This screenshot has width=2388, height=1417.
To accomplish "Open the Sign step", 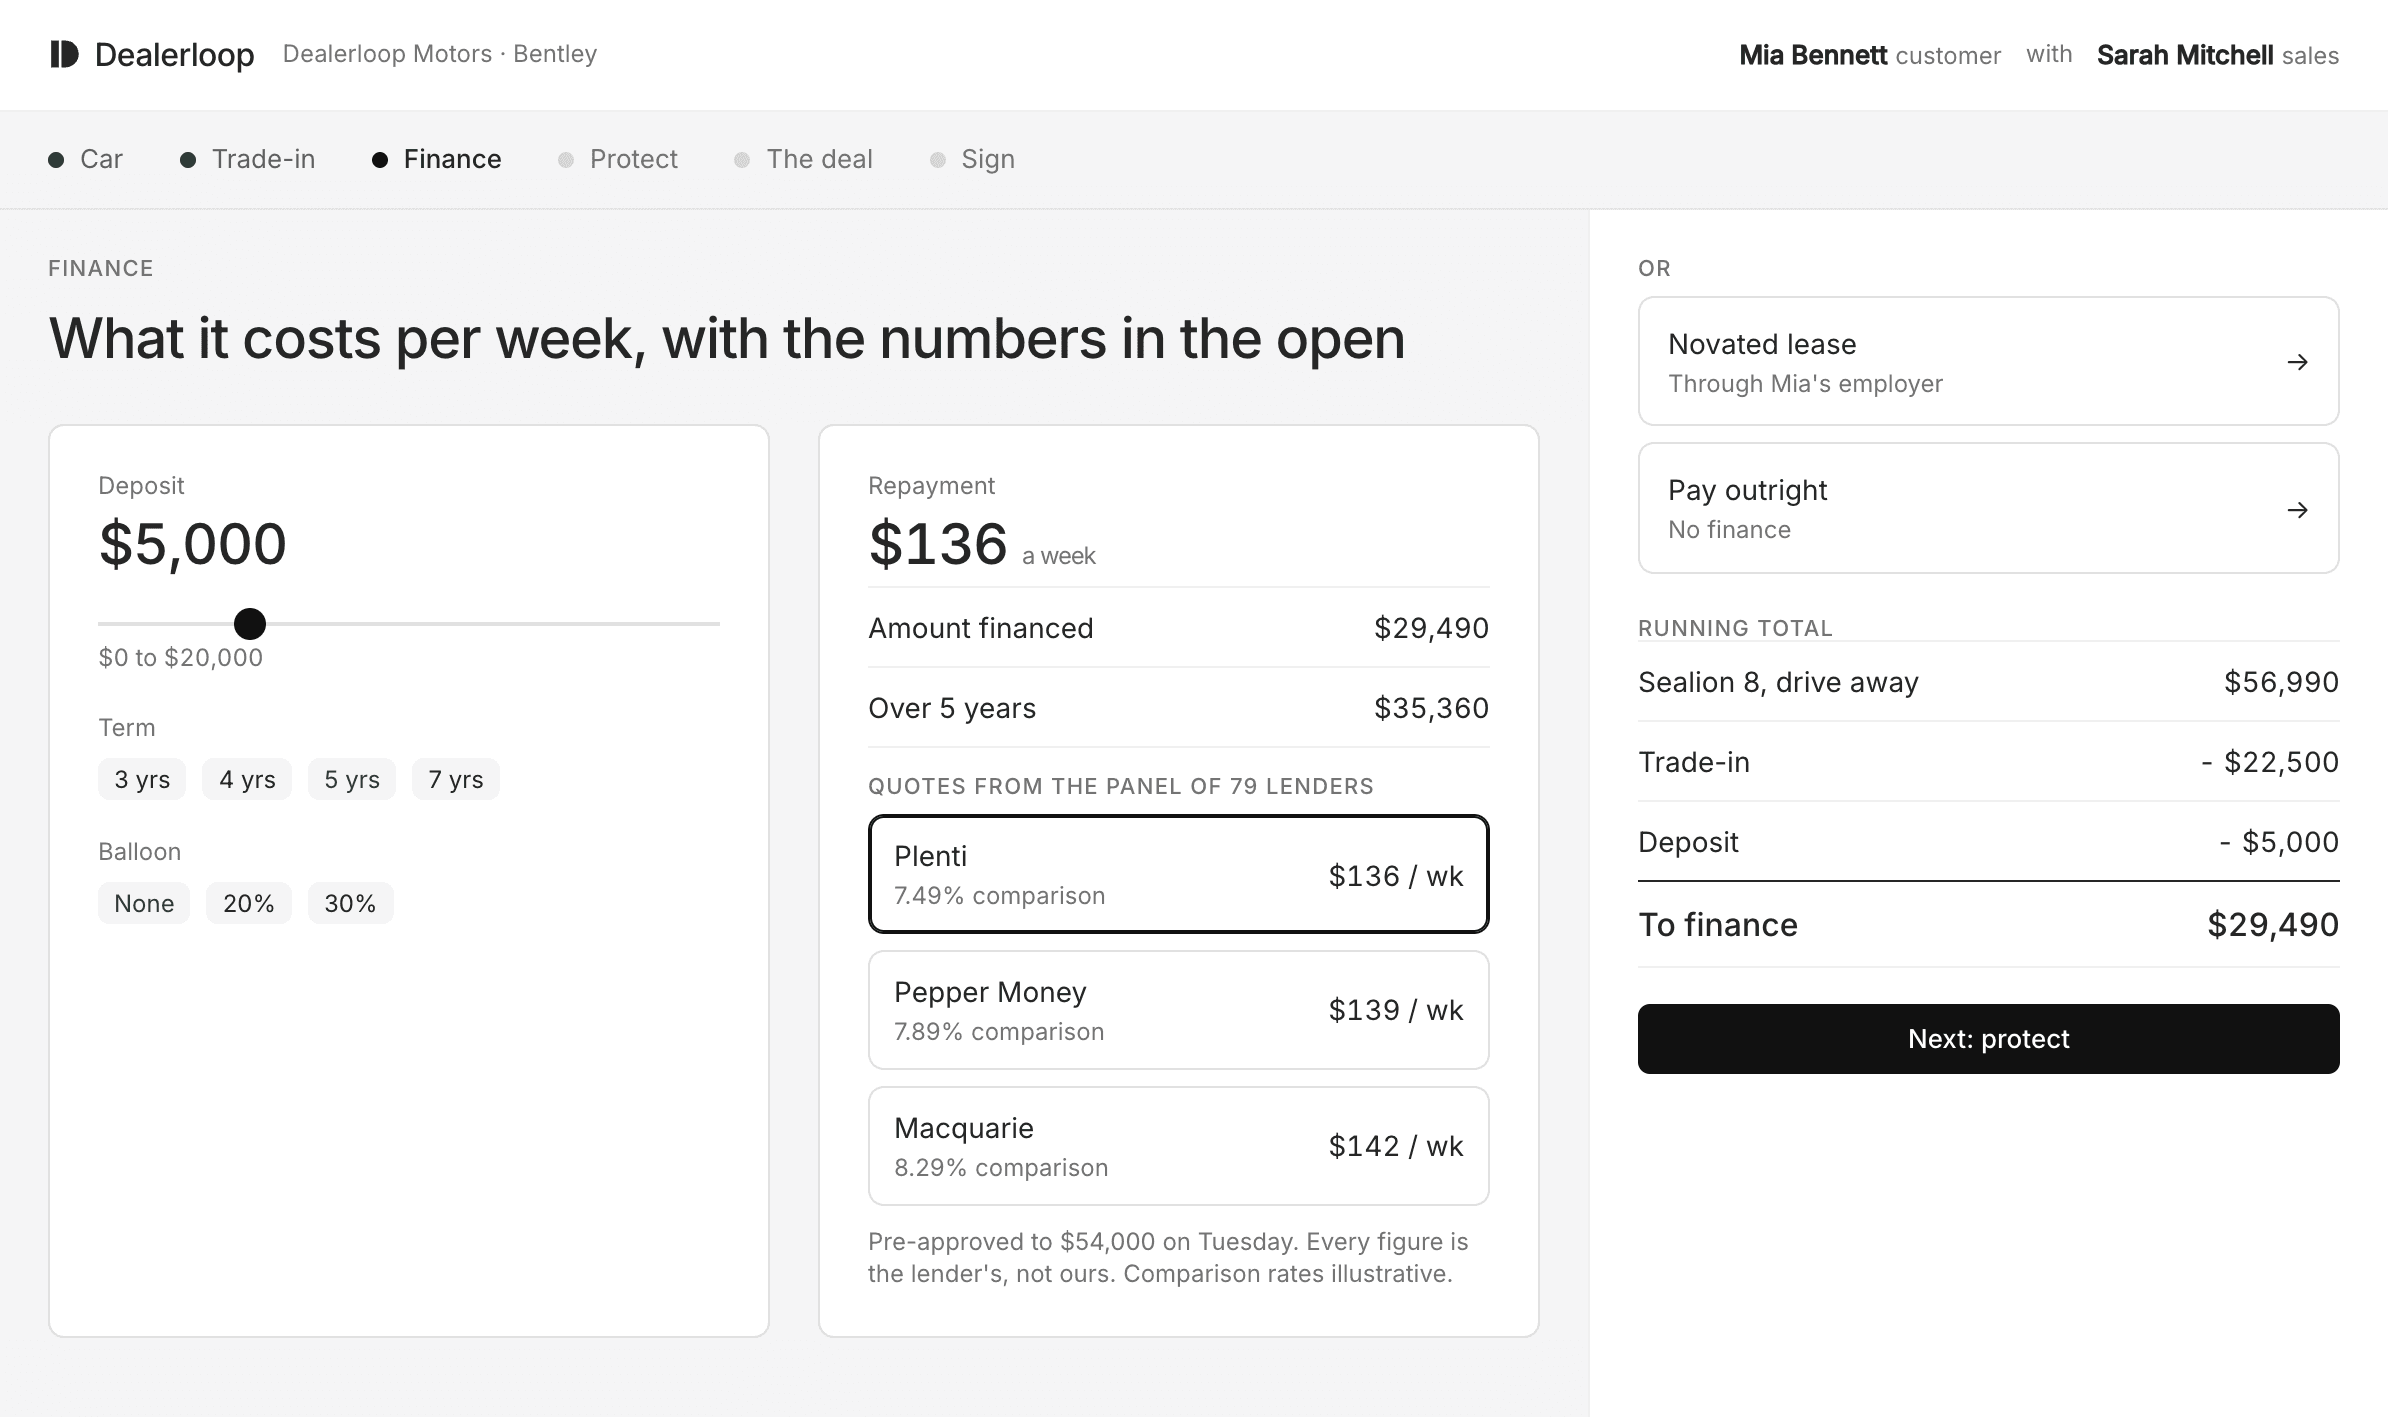I will (972, 159).
